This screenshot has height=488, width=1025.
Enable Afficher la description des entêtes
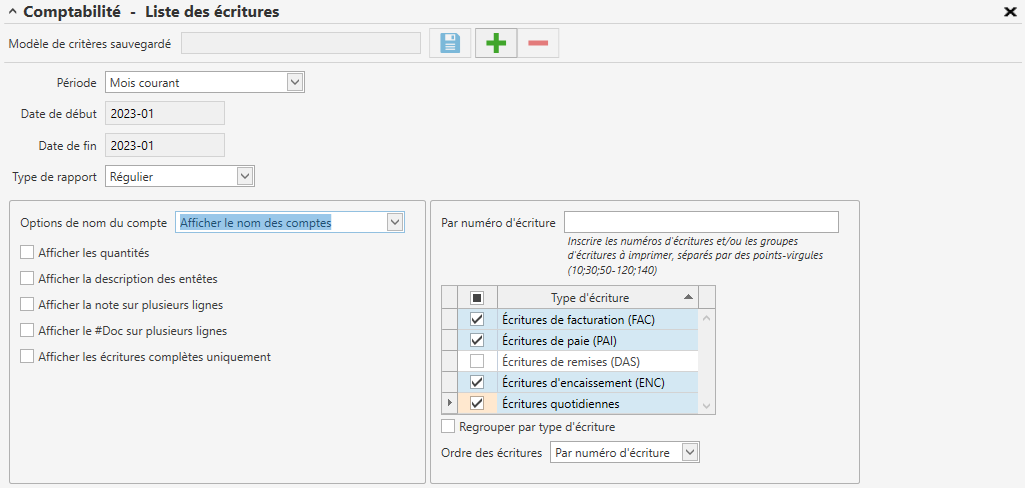point(27,278)
